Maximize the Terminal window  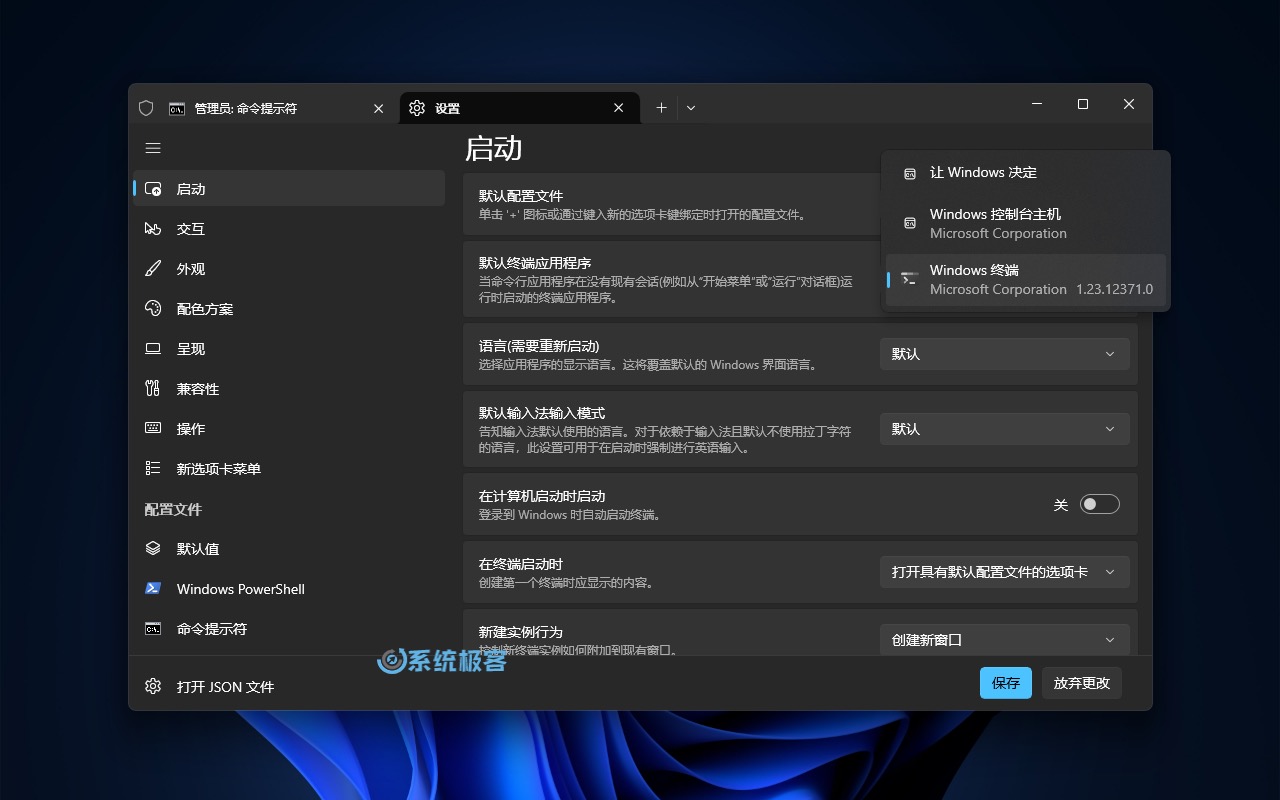(x=1083, y=104)
